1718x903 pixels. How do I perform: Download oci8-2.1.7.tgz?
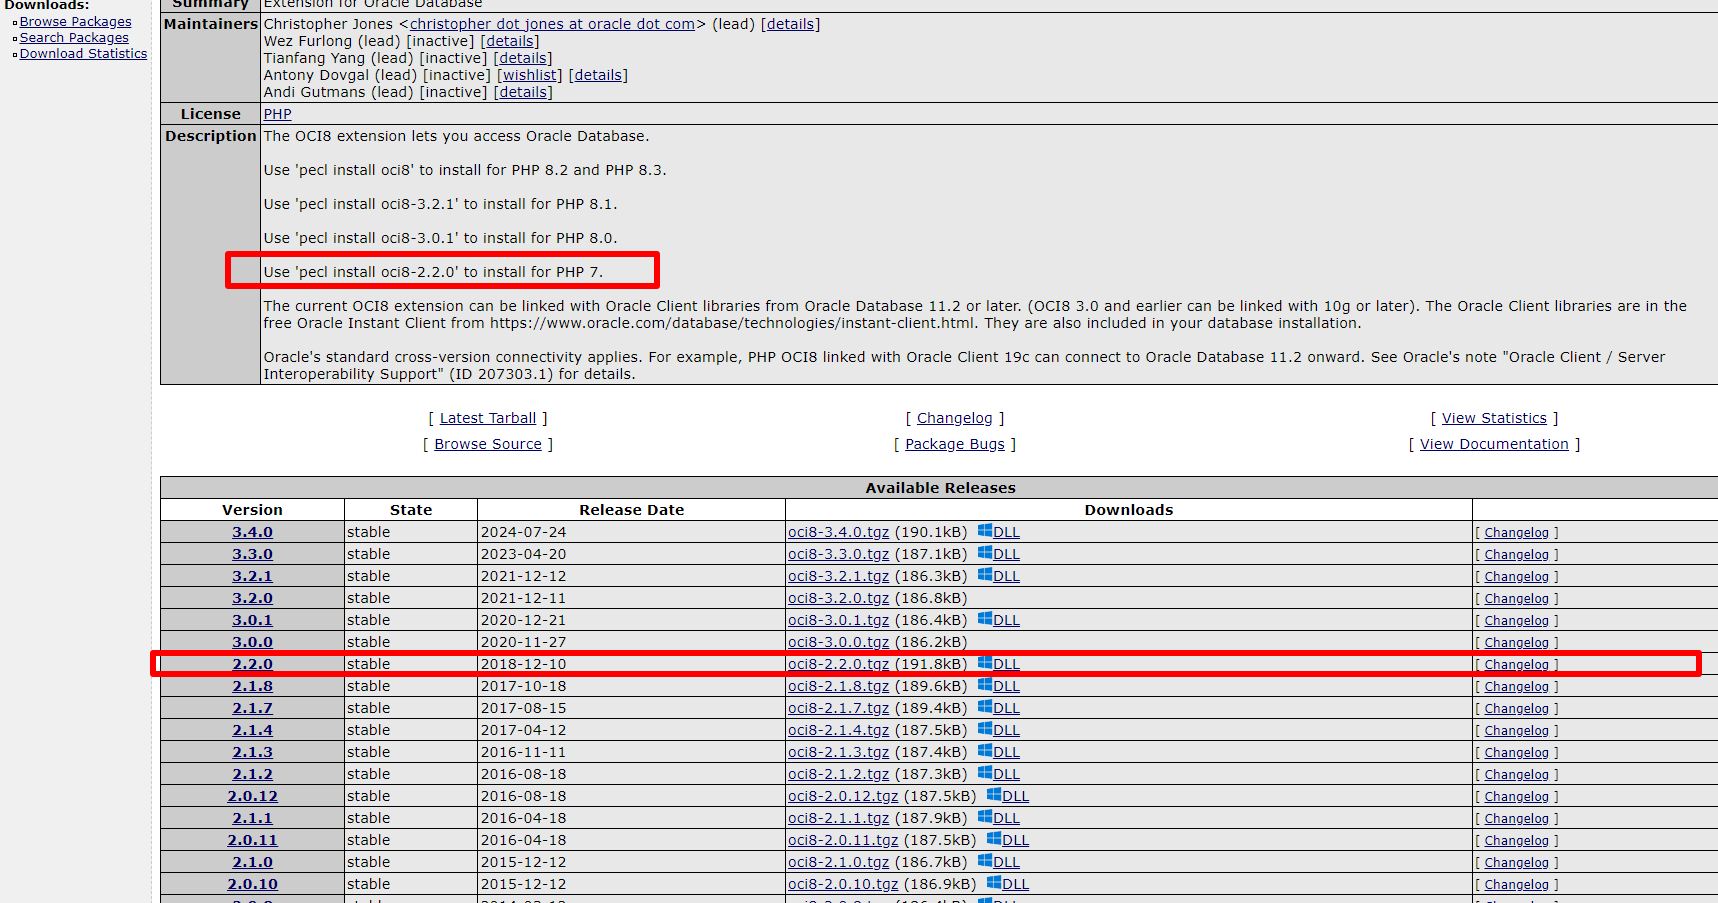click(838, 708)
